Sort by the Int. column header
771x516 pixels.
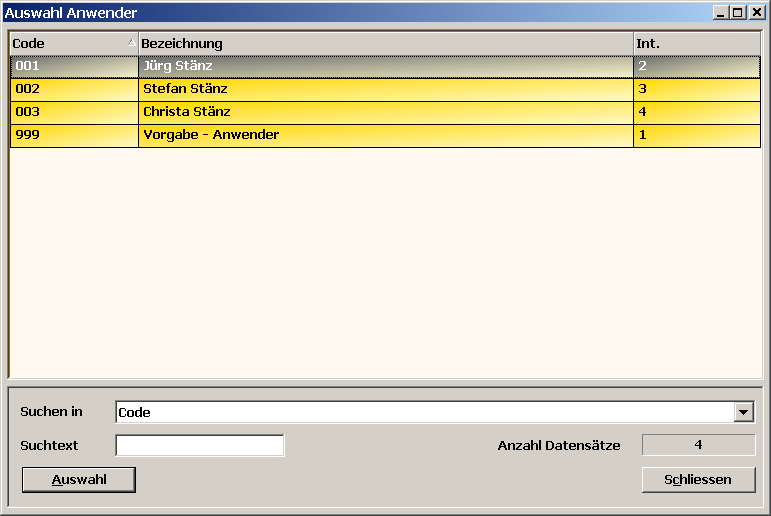[696, 44]
